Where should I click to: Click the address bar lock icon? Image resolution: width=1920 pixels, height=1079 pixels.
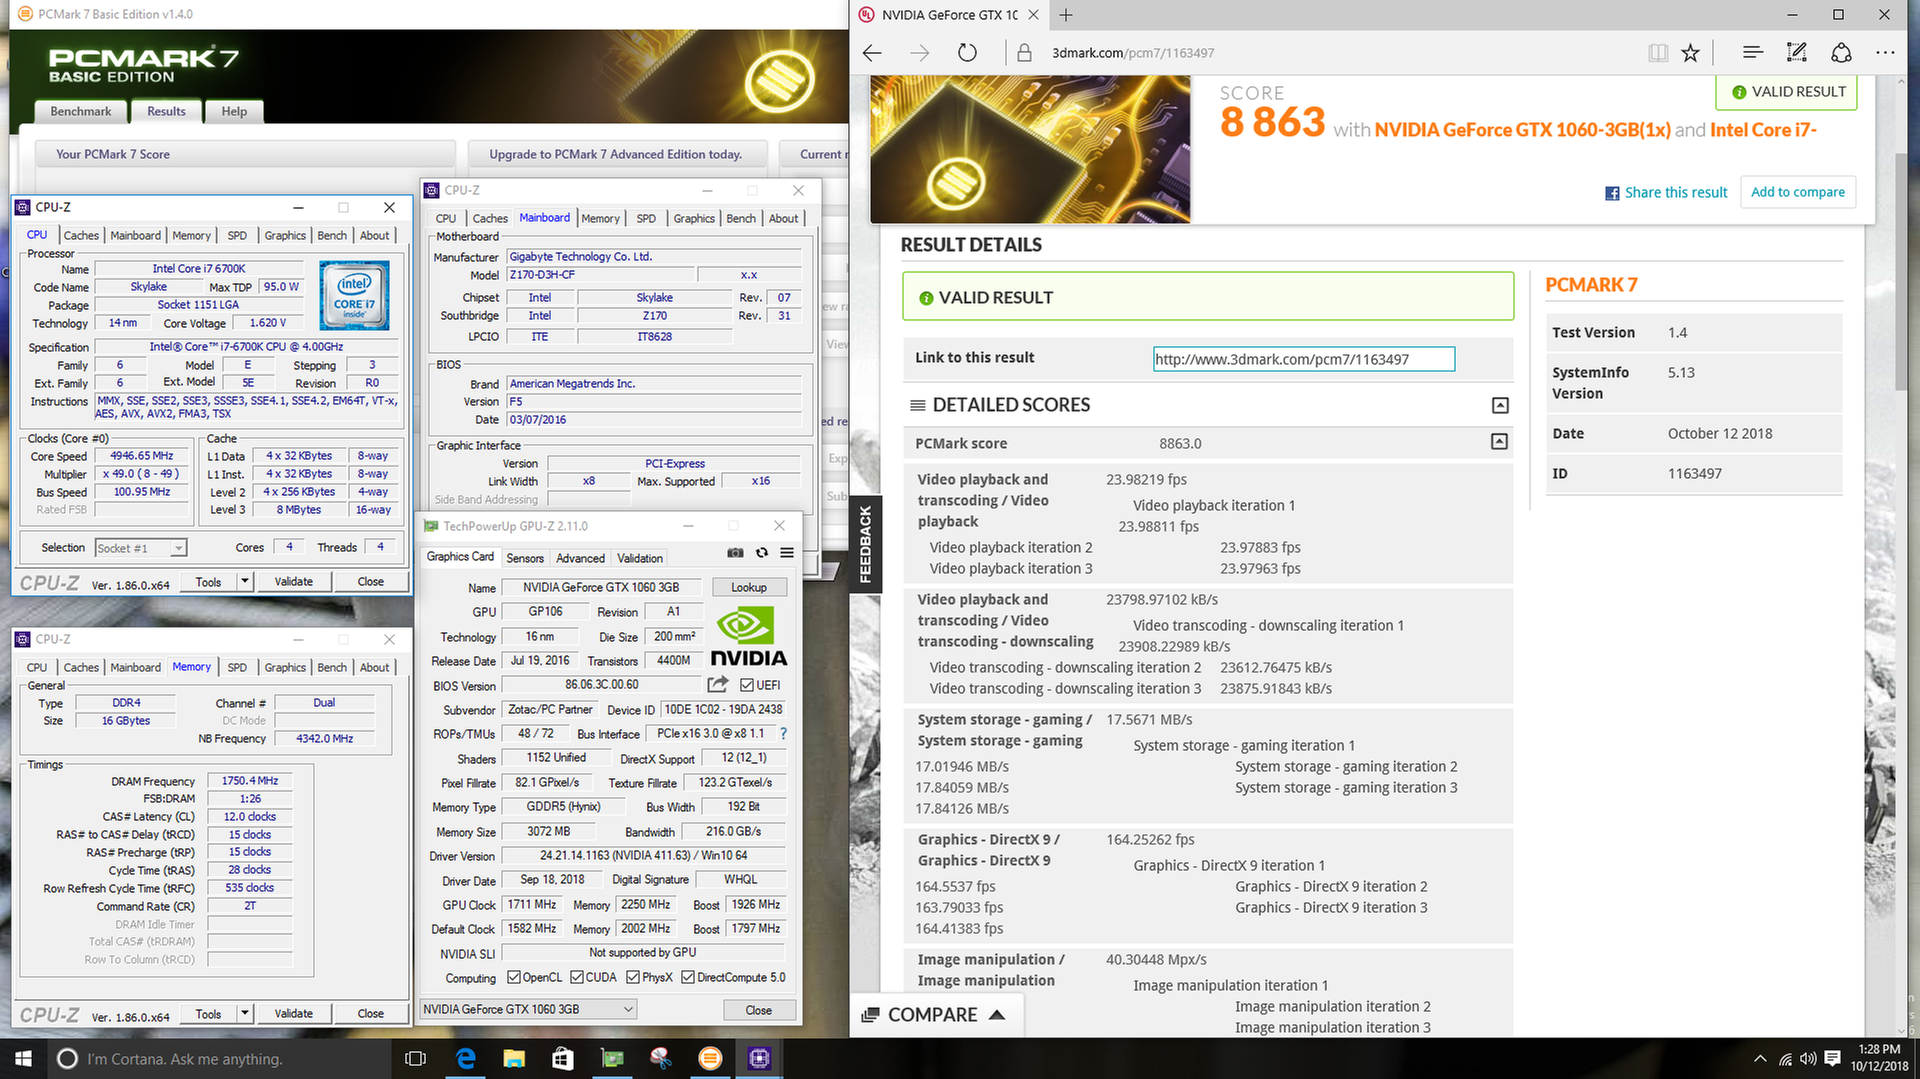[1024, 53]
